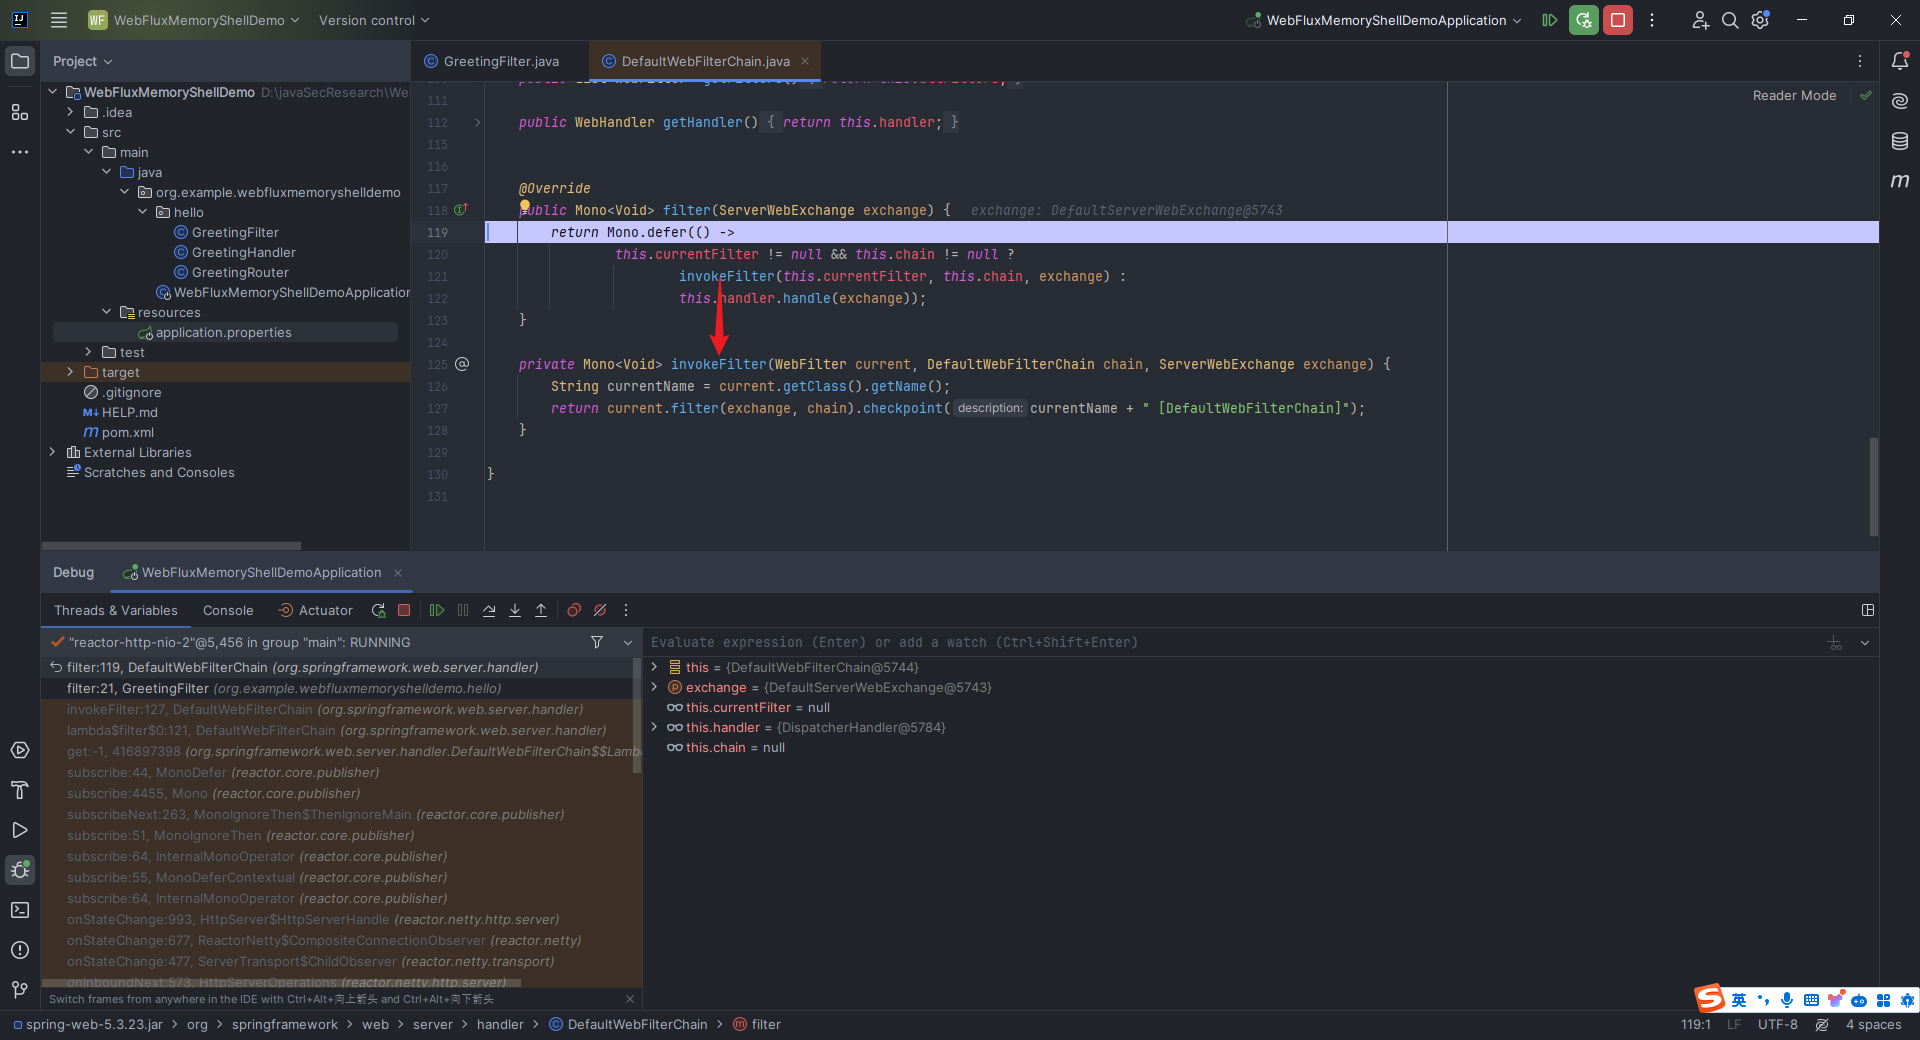Open the Run tool window icon
1920x1040 pixels.
pyautogui.click(x=20, y=830)
